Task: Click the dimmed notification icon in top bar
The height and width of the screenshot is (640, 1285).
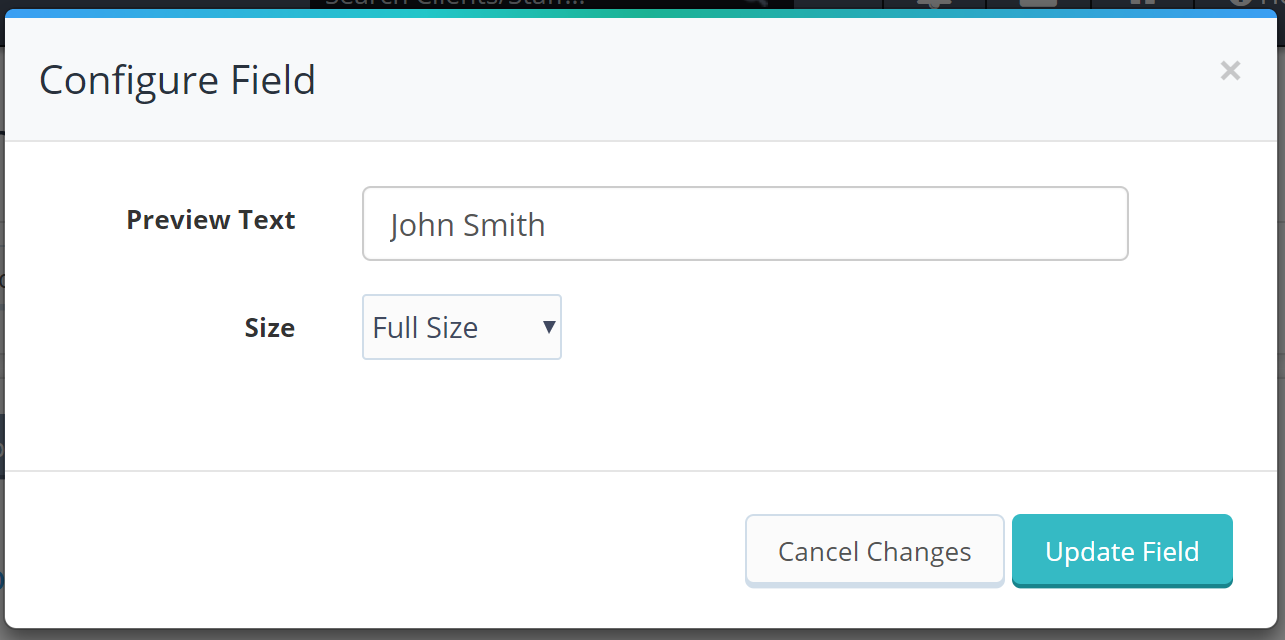Action: click(935, 4)
